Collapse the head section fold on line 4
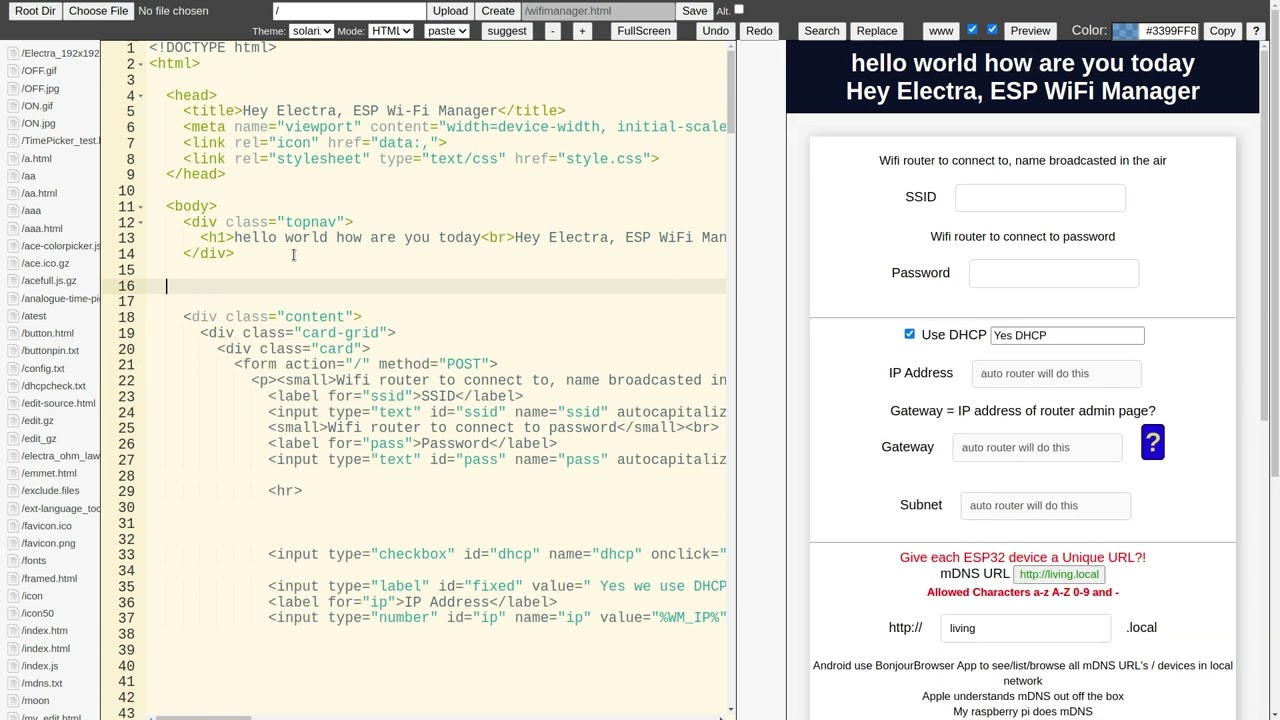This screenshot has height=720, width=1280. click(x=141, y=96)
